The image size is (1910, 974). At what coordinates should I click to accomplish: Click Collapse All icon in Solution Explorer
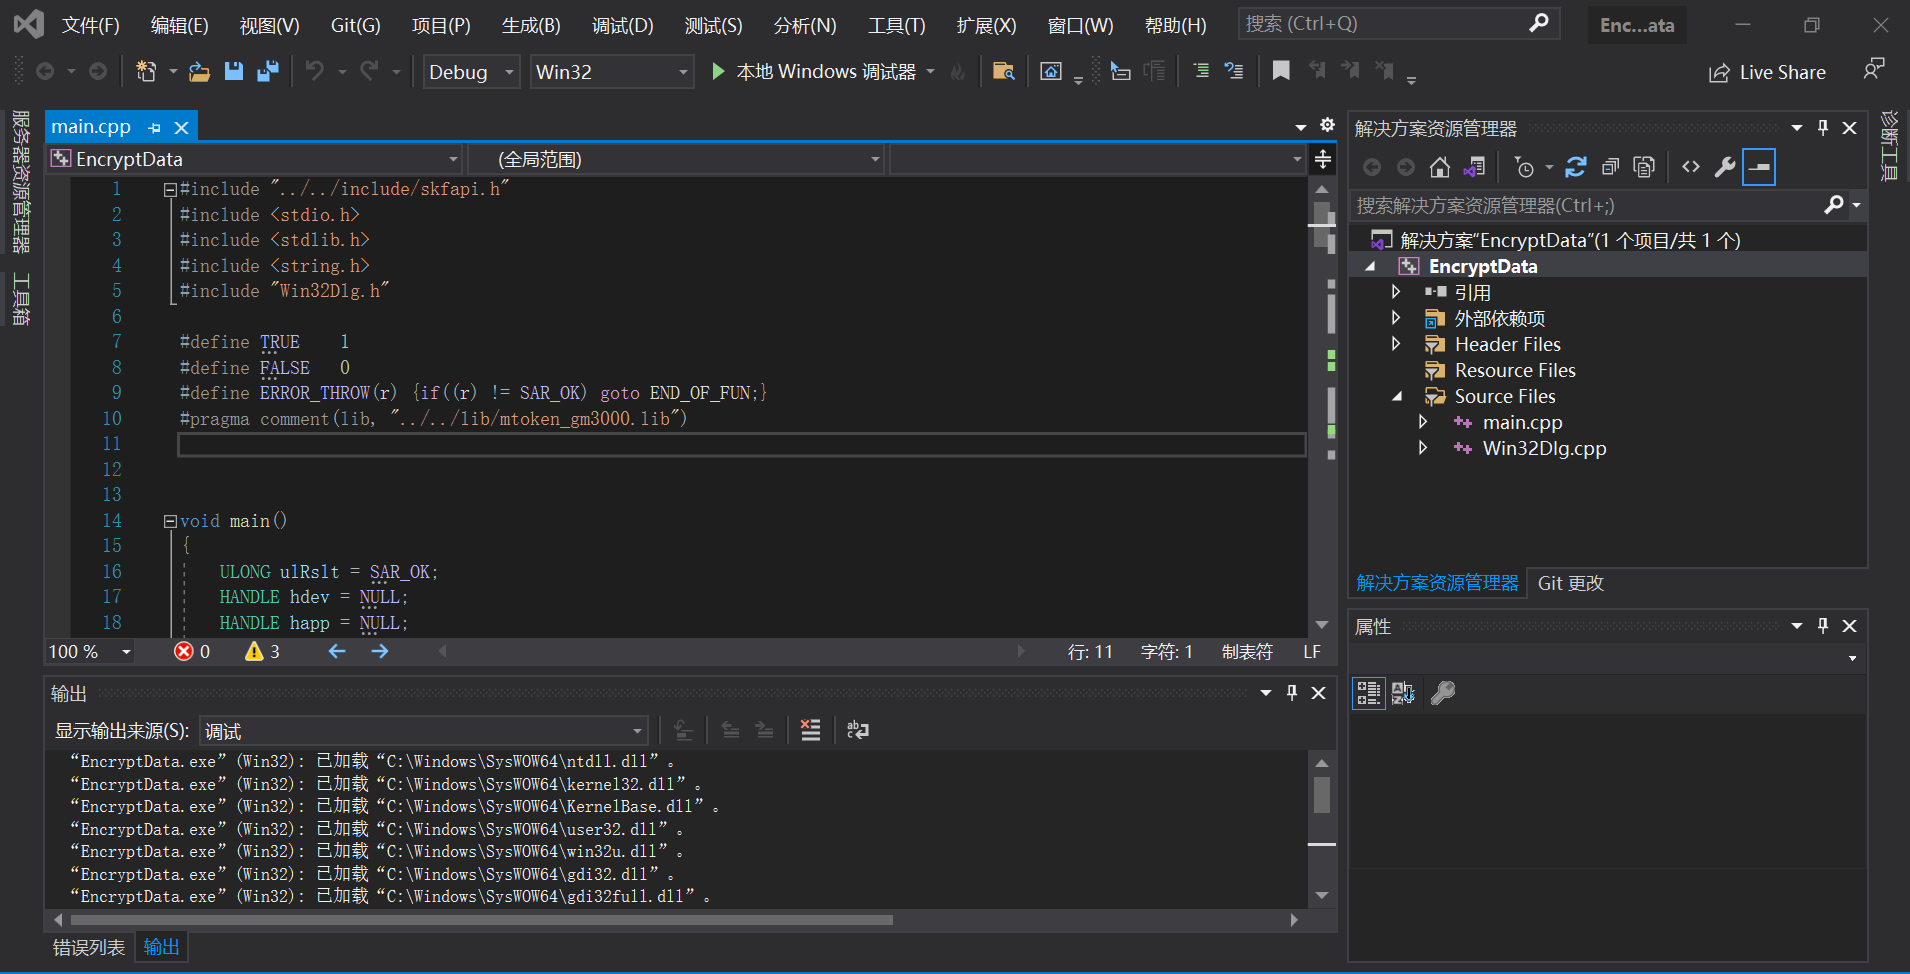click(1610, 167)
